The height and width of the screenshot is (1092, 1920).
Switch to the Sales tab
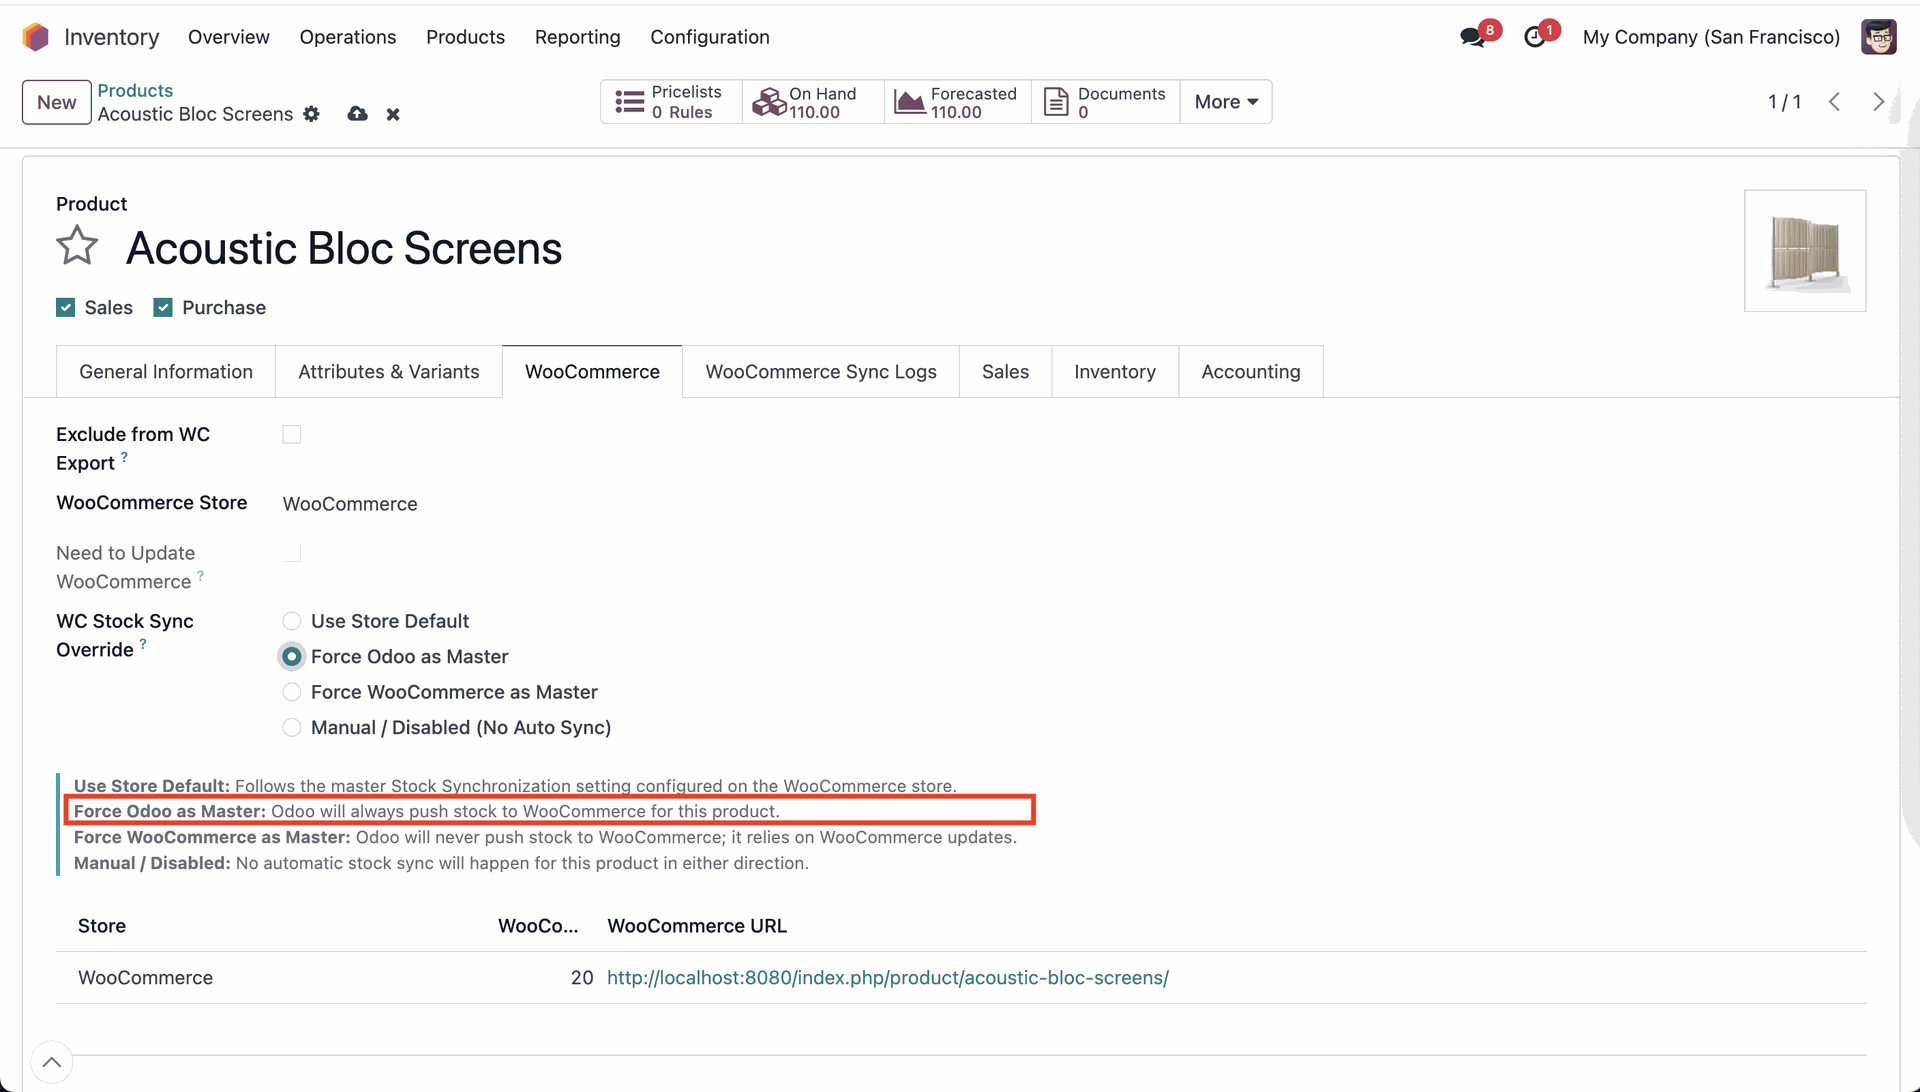click(1006, 372)
